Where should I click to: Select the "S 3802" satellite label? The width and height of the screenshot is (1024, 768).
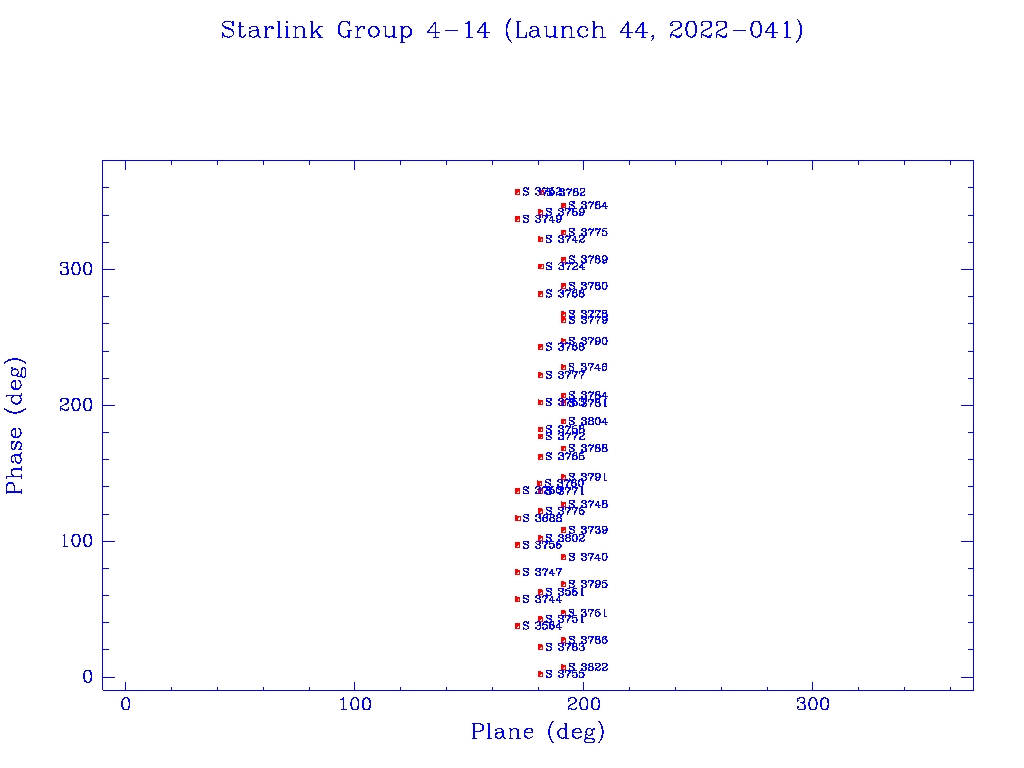(565, 538)
